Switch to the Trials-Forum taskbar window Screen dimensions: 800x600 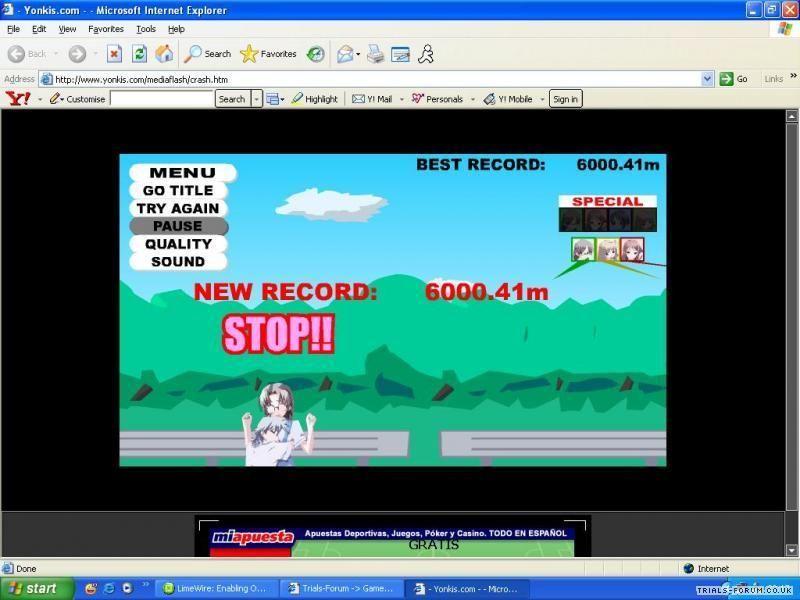pos(342,589)
